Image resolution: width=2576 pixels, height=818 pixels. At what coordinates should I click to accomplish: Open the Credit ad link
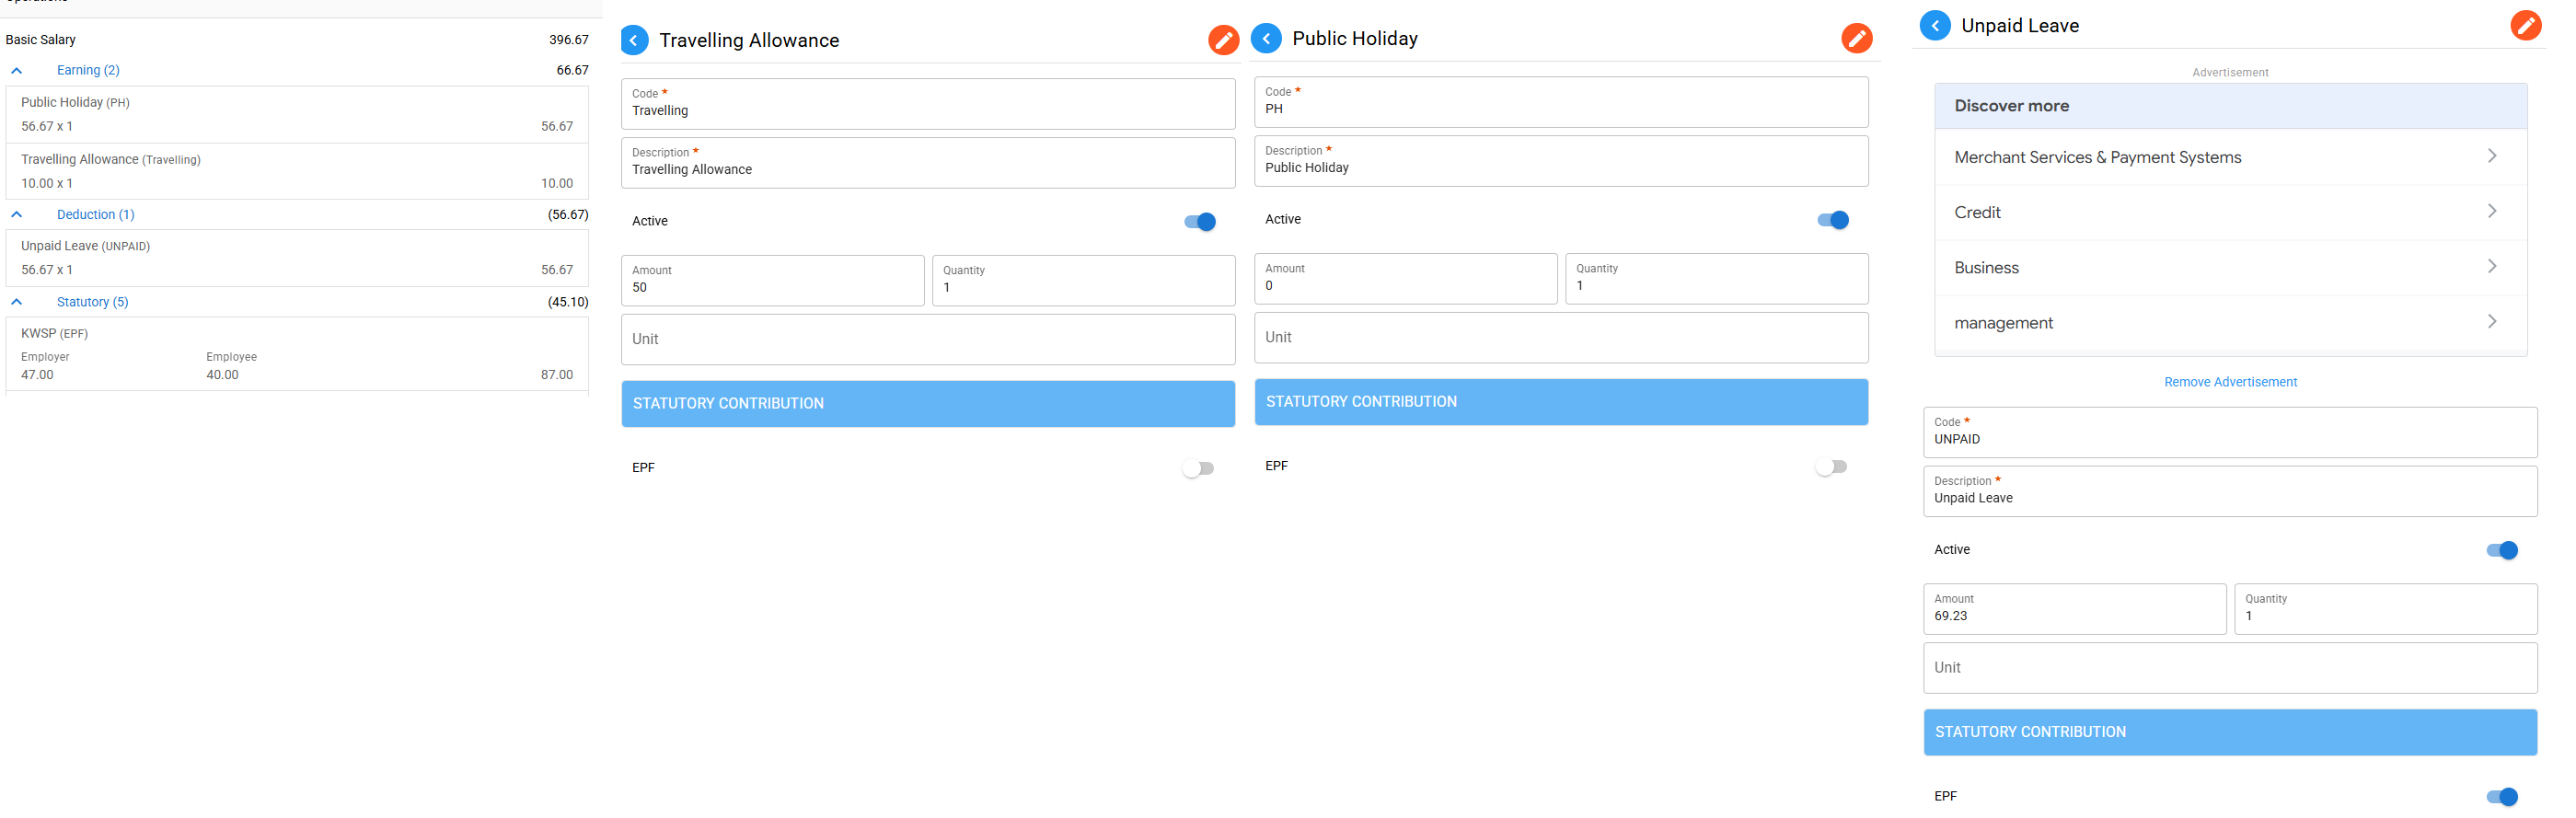coord(2230,212)
